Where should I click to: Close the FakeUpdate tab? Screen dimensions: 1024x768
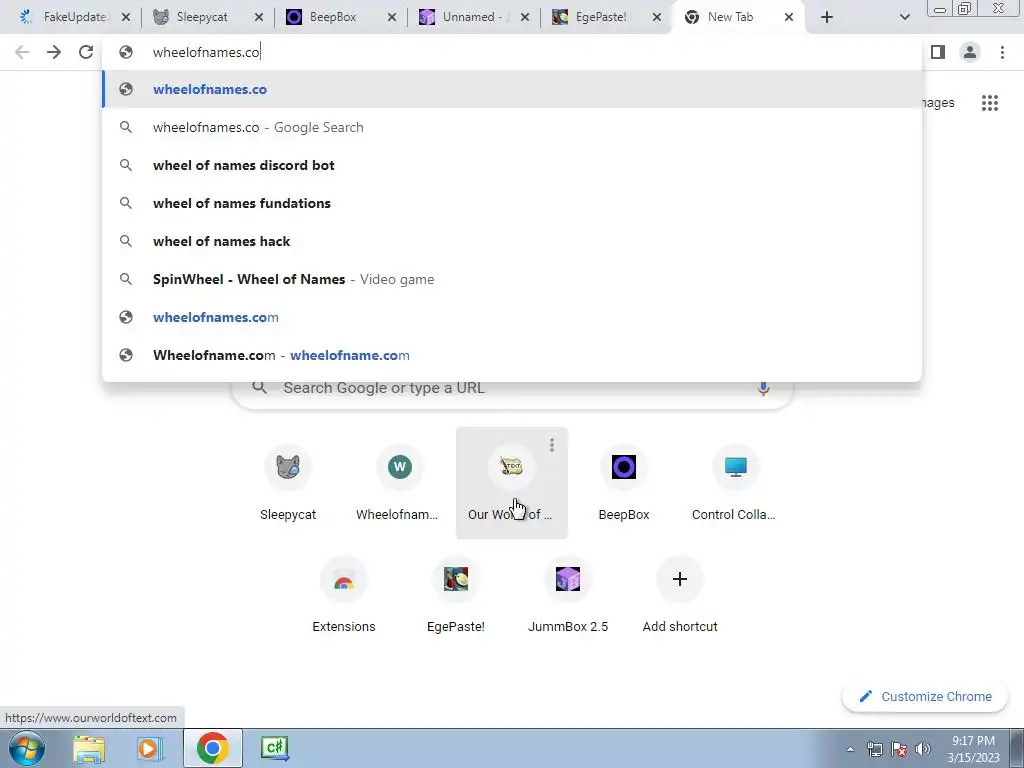125,17
